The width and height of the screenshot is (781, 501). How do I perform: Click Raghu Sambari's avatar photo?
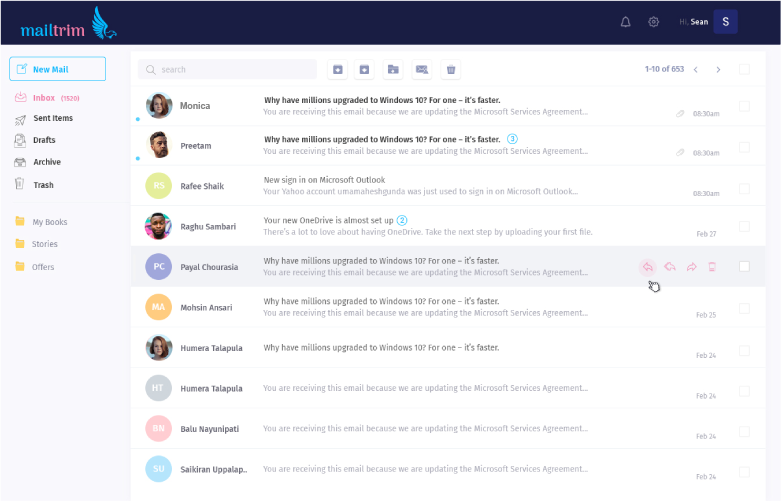click(159, 226)
